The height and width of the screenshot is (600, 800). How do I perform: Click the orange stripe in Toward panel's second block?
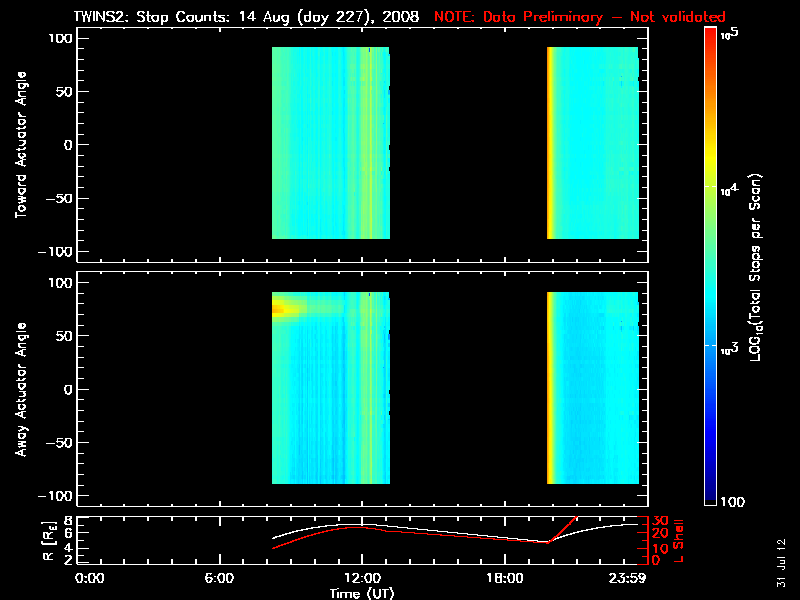[550, 143]
